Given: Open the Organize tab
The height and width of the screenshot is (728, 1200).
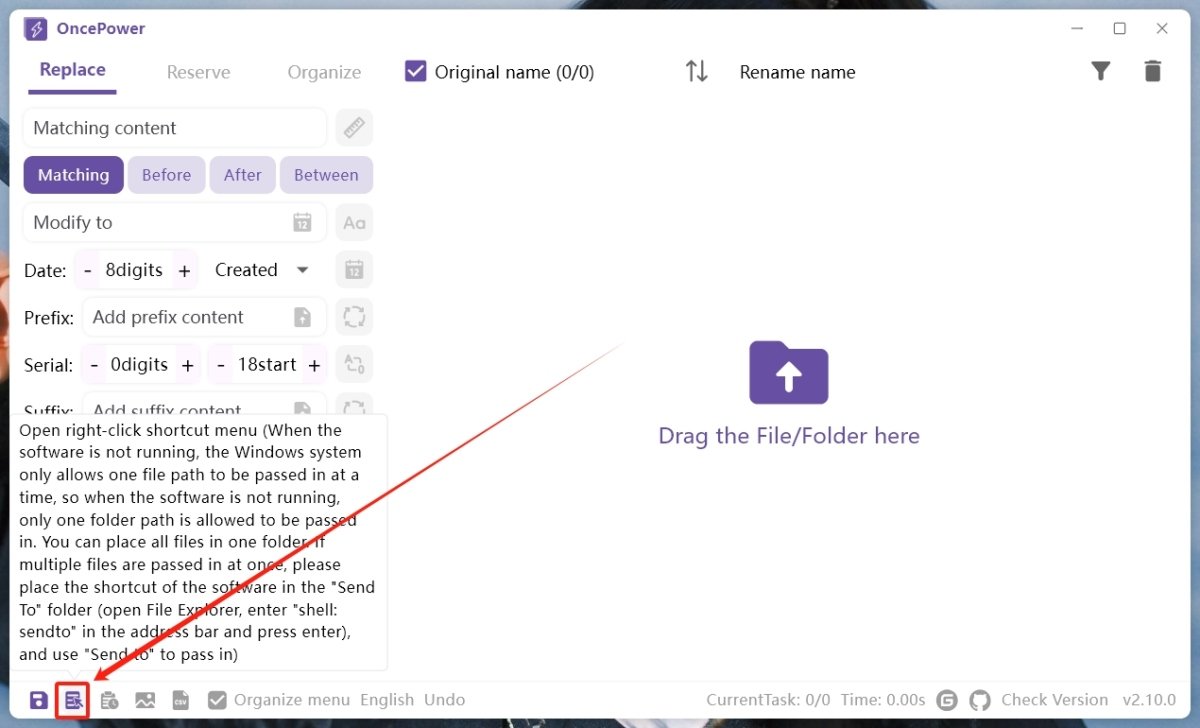Looking at the screenshot, I should pos(324,72).
